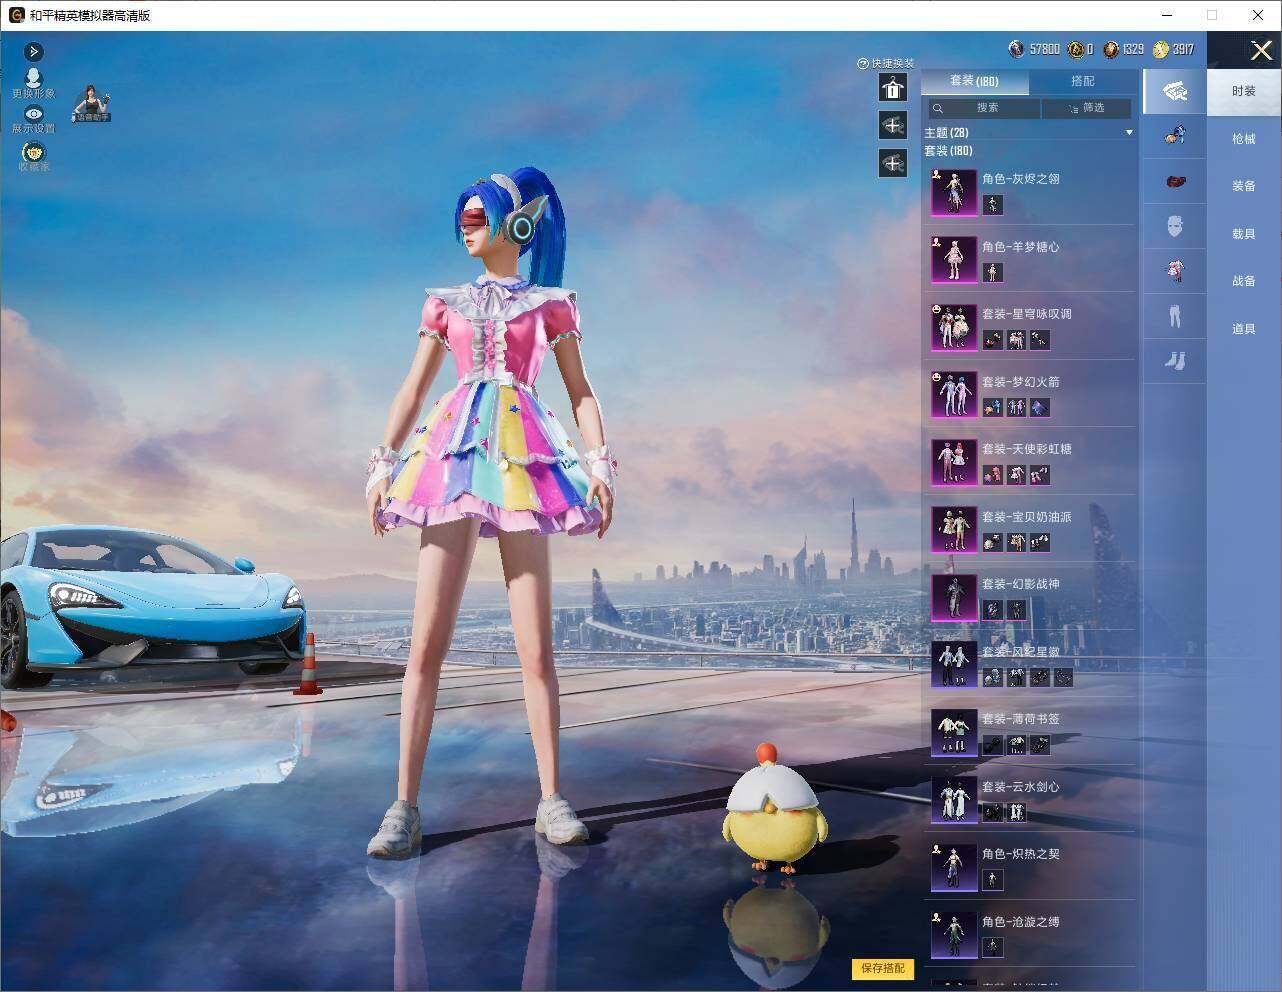Select the pants category icon
Screen dimensions: 1282x992
(1175, 315)
